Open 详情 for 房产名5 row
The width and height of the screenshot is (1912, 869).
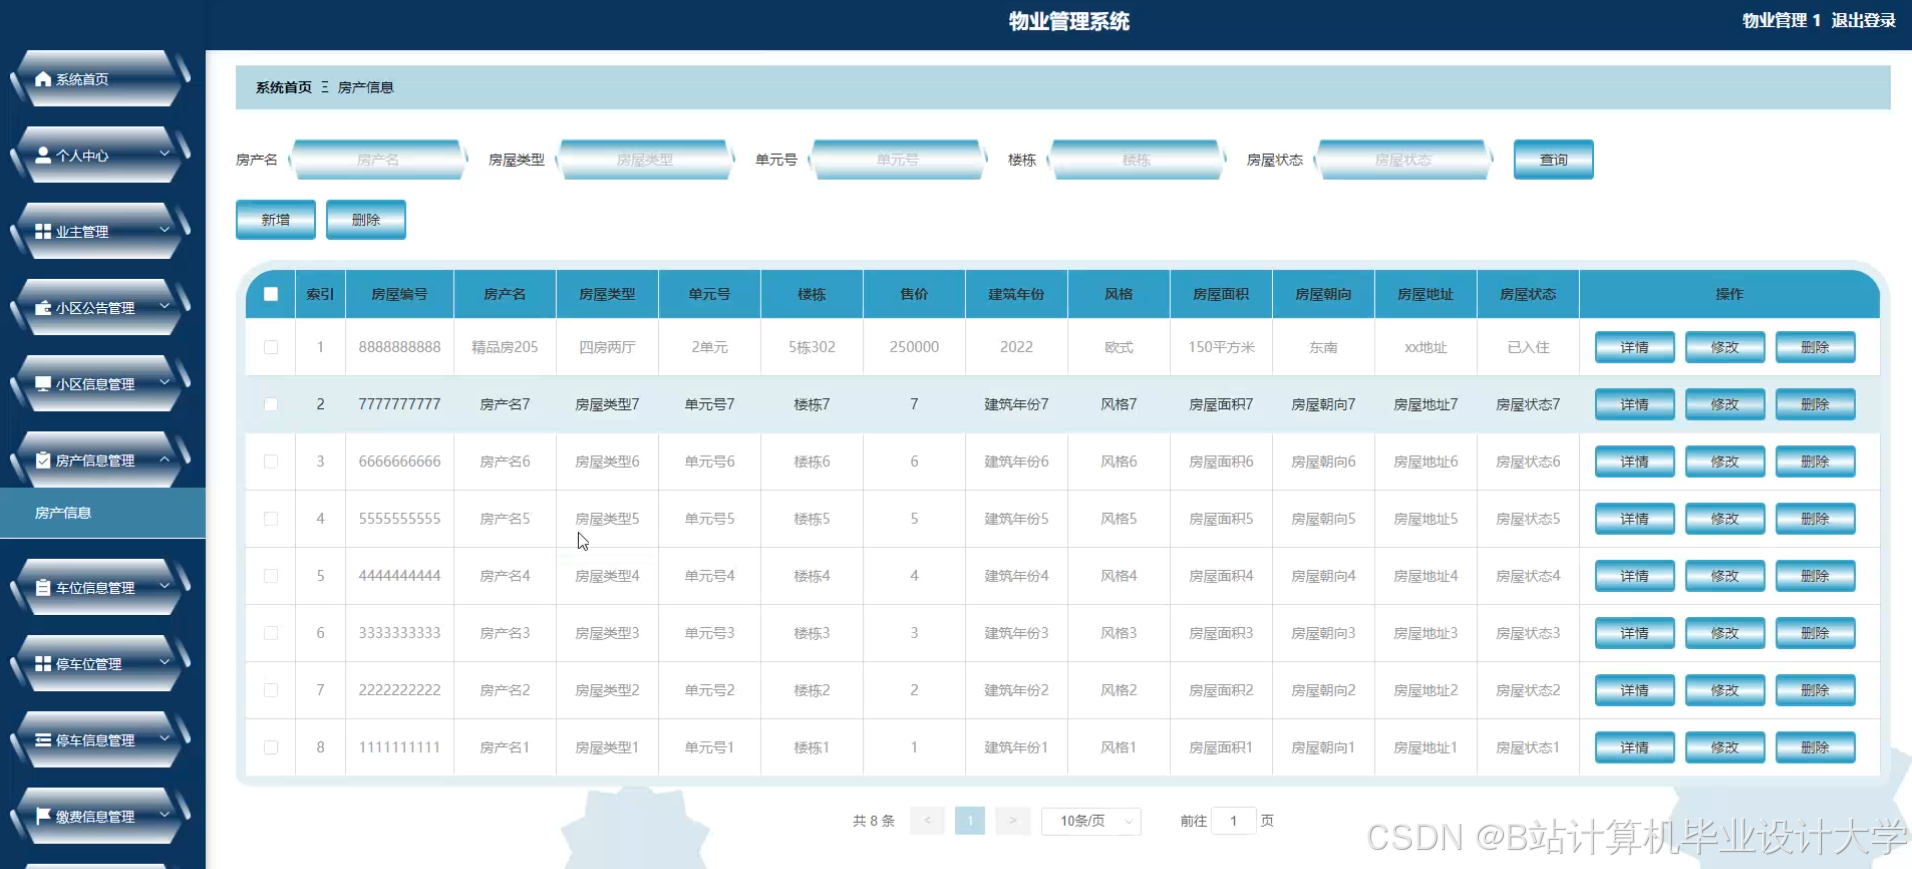click(x=1634, y=518)
